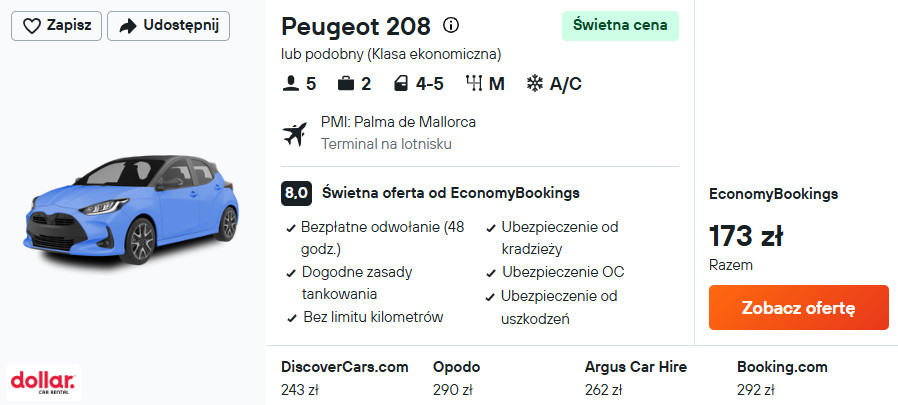The height and width of the screenshot is (405, 898).
Task: Click the passenger seats icon
Action: (291, 84)
